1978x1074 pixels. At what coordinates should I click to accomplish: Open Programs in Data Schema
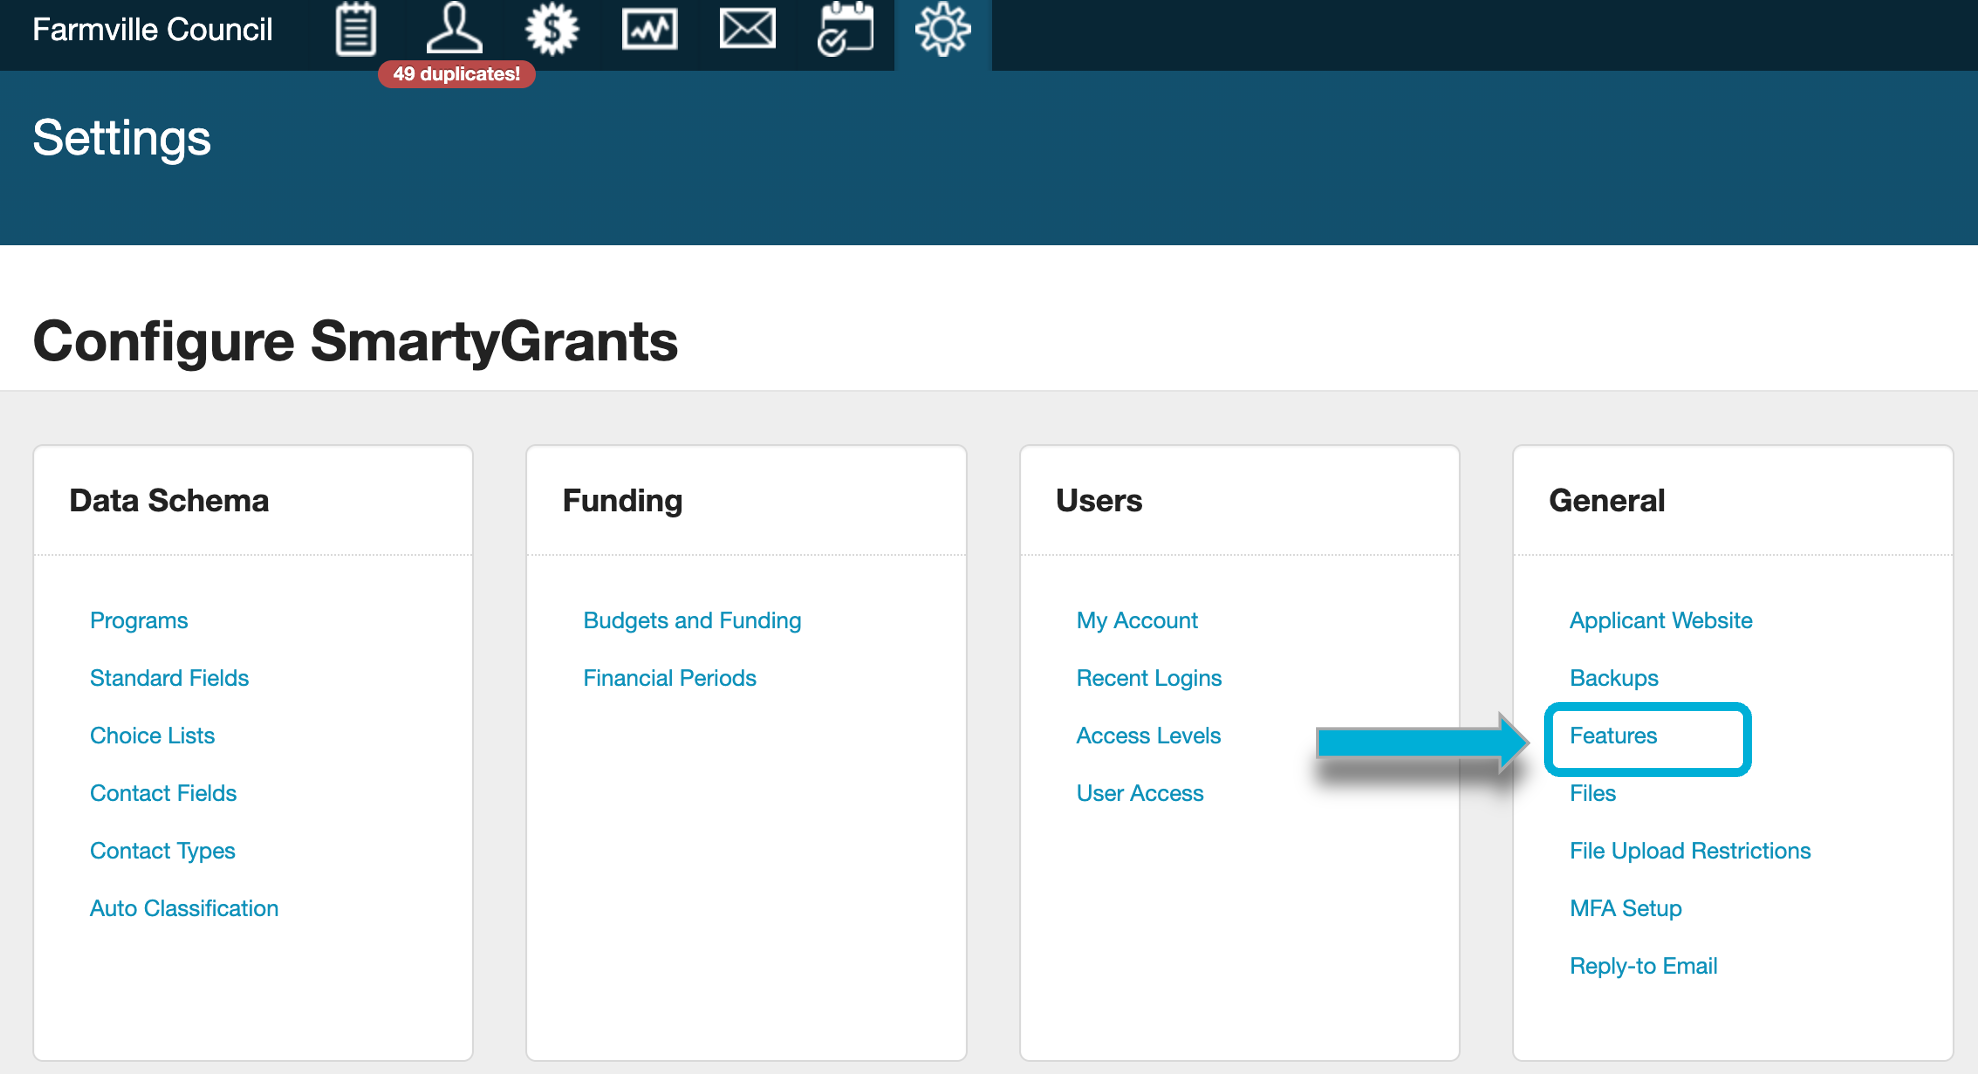(x=139, y=620)
